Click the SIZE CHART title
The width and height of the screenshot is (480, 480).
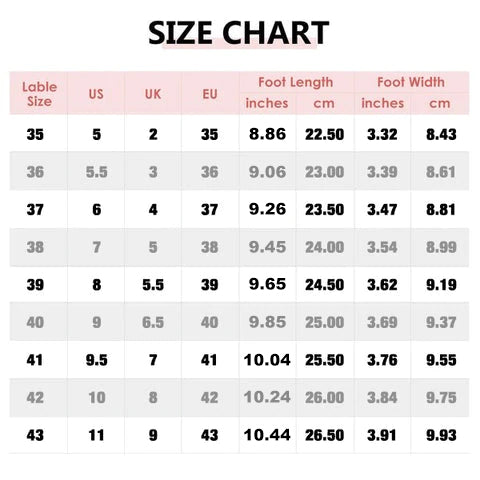click(238, 33)
